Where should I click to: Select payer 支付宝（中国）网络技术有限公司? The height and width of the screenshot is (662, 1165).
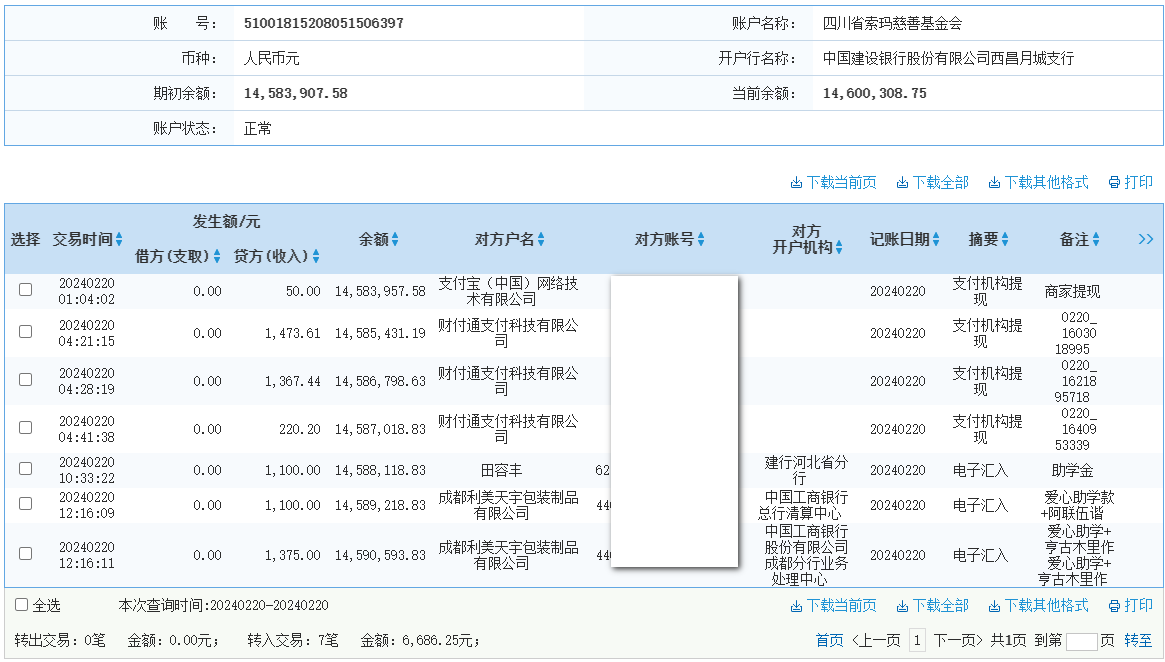coord(507,291)
